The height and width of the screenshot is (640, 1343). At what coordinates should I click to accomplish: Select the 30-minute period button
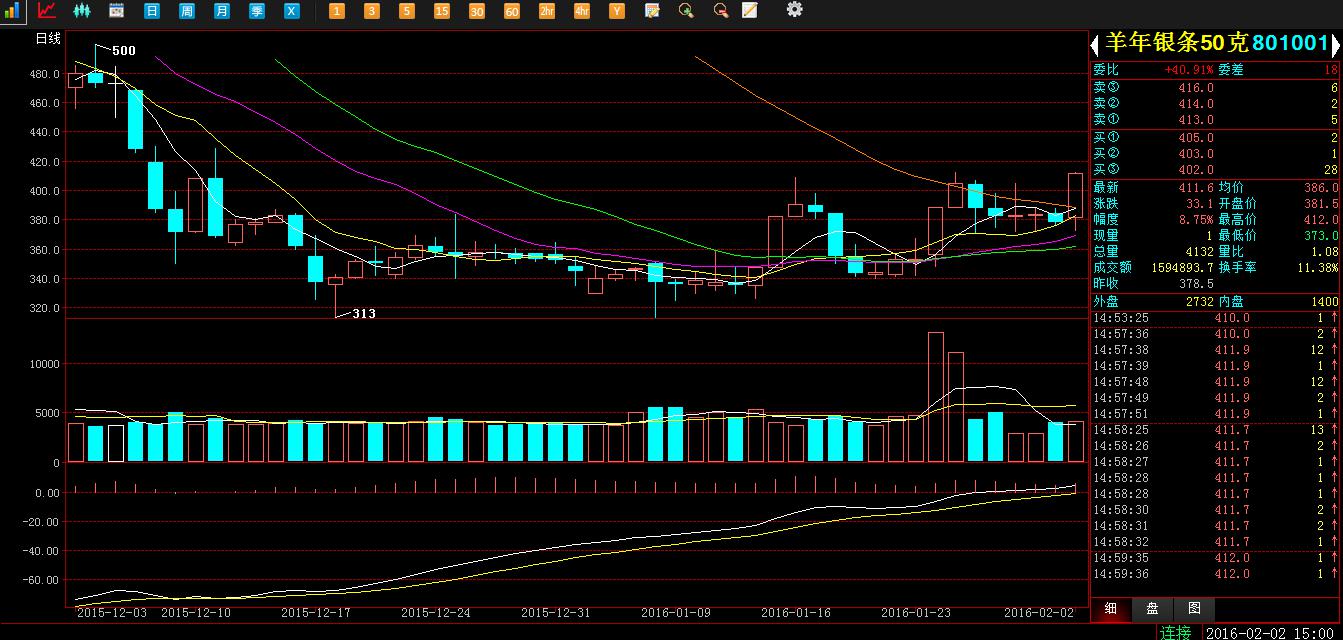tap(477, 10)
